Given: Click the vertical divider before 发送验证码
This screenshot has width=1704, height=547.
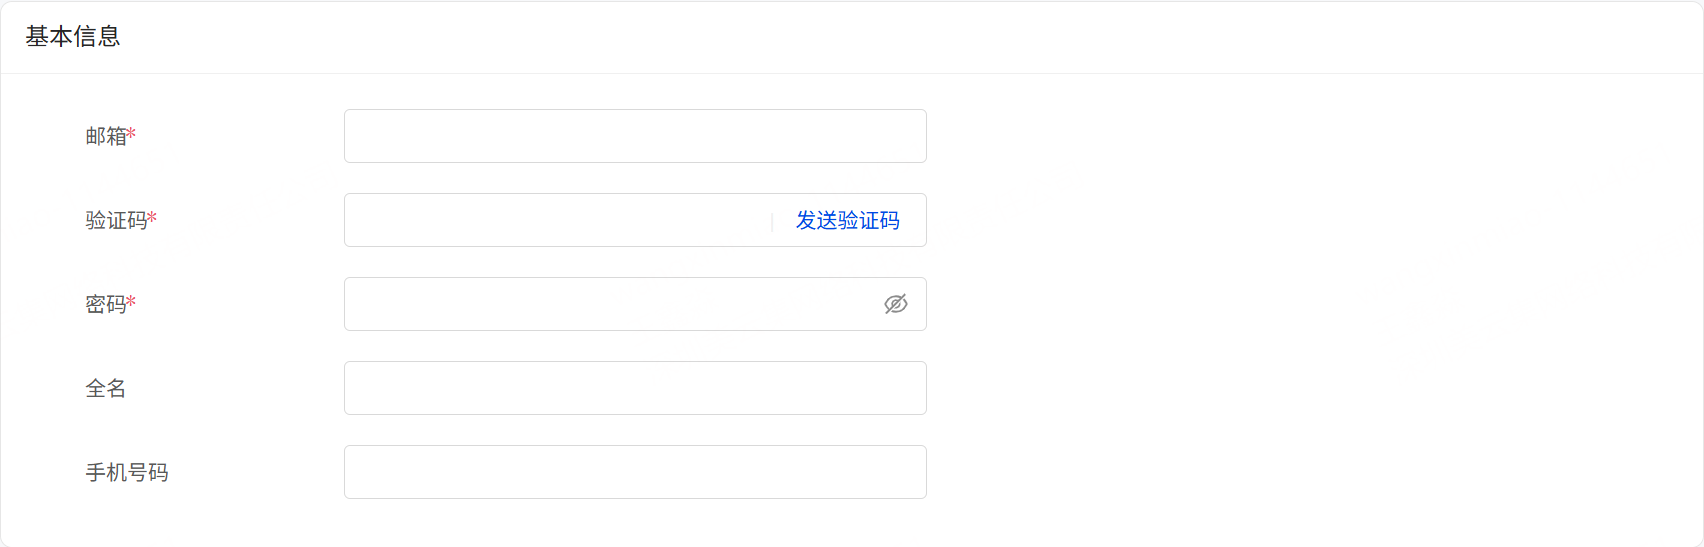Looking at the screenshot, I should coord(772,221).
